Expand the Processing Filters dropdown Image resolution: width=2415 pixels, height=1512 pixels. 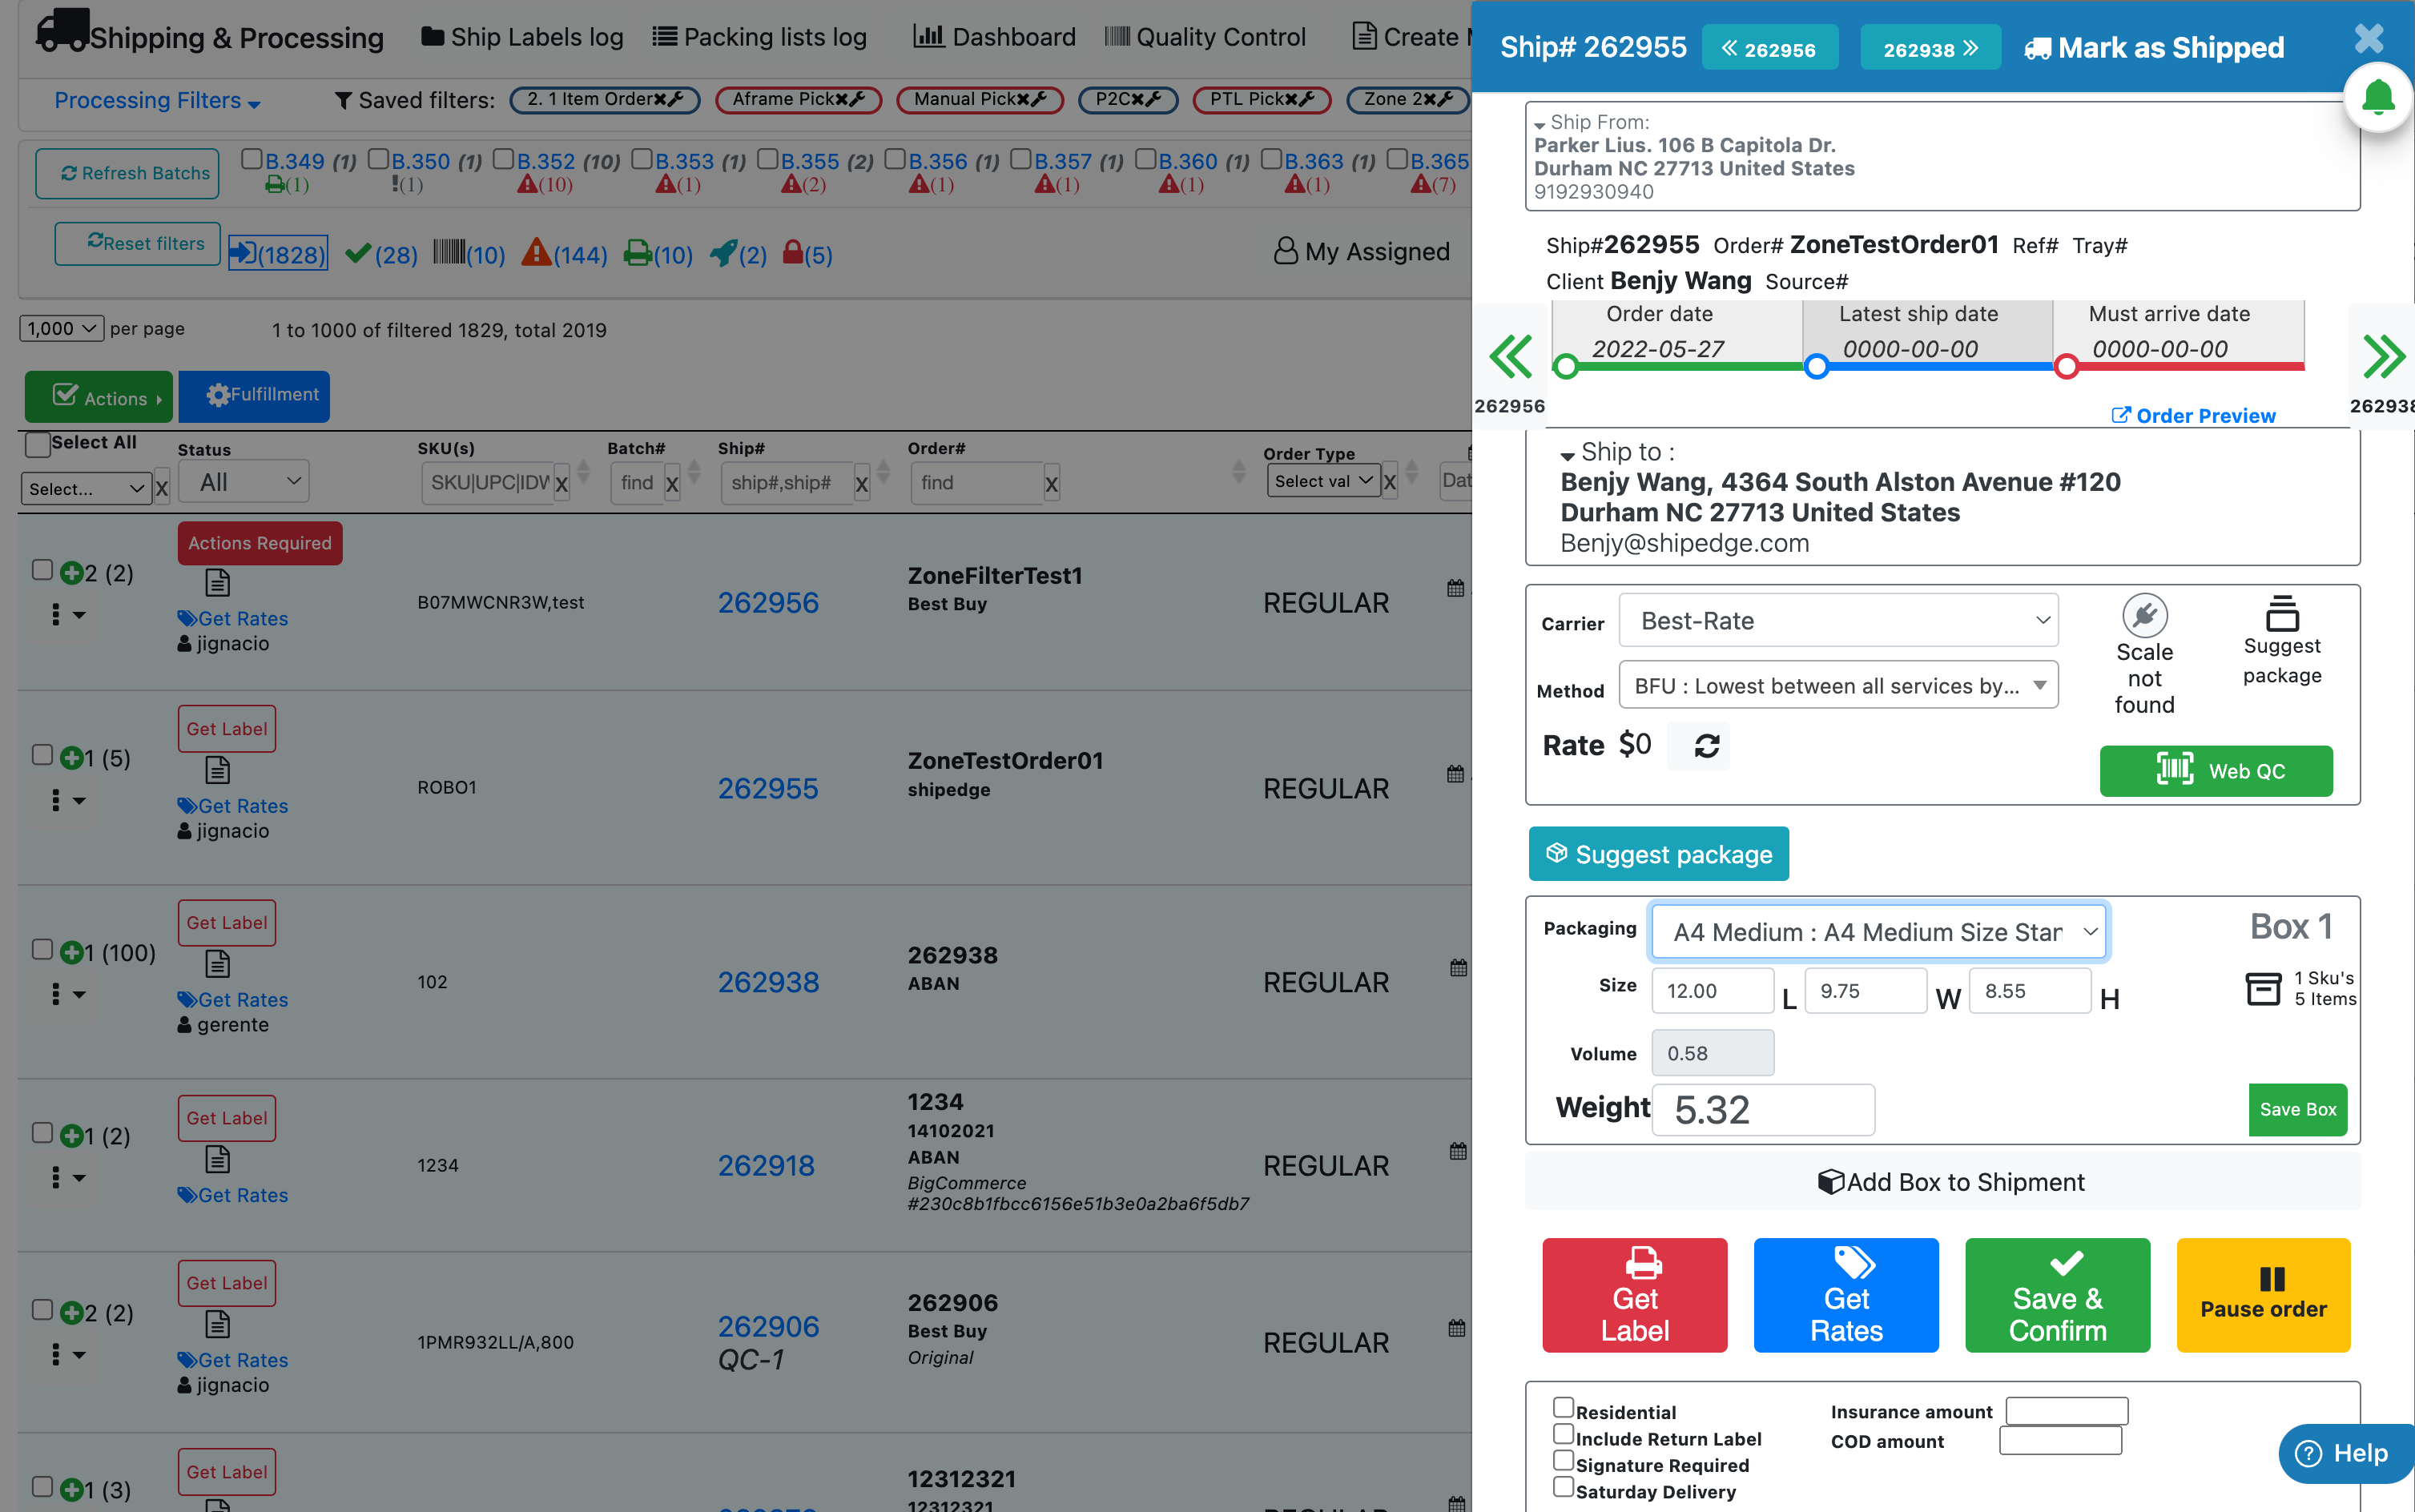(156, 101)
